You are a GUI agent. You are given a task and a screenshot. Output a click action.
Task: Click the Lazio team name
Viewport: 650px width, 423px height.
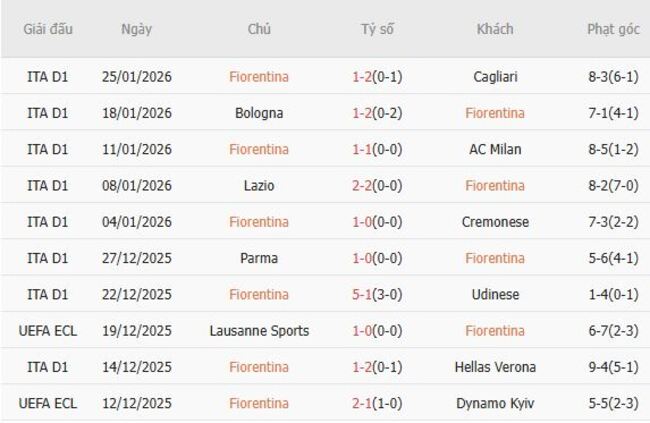coord(259,185)
